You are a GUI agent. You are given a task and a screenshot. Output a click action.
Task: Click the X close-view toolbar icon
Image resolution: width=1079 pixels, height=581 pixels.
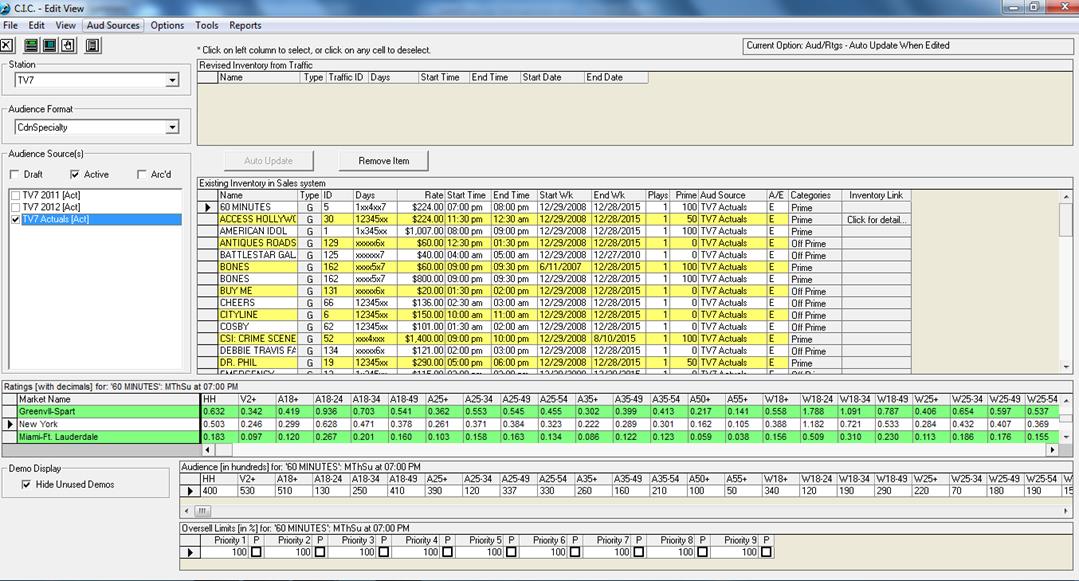click(x=7, y=45)
